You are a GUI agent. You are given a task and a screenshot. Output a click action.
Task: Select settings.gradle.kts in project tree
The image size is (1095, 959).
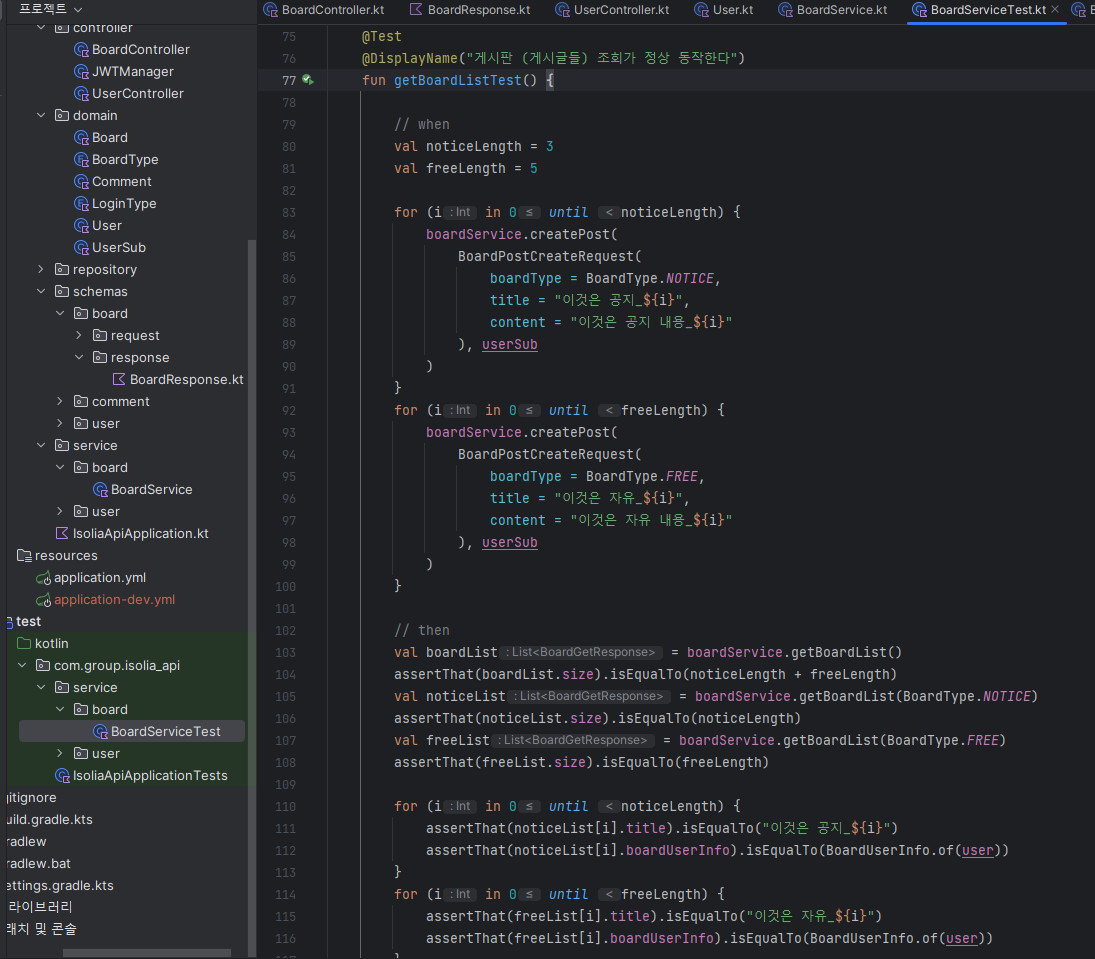tap(59, 885)
